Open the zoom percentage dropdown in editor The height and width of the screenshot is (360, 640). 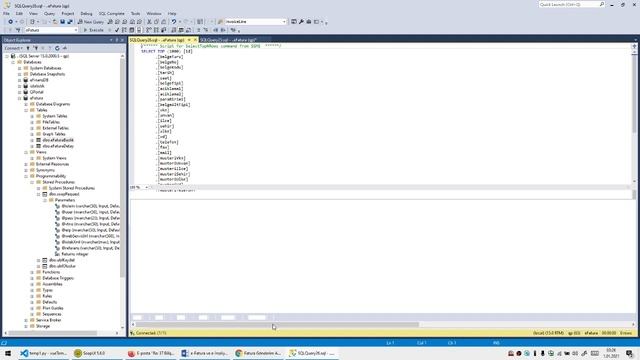coord(147,187)
